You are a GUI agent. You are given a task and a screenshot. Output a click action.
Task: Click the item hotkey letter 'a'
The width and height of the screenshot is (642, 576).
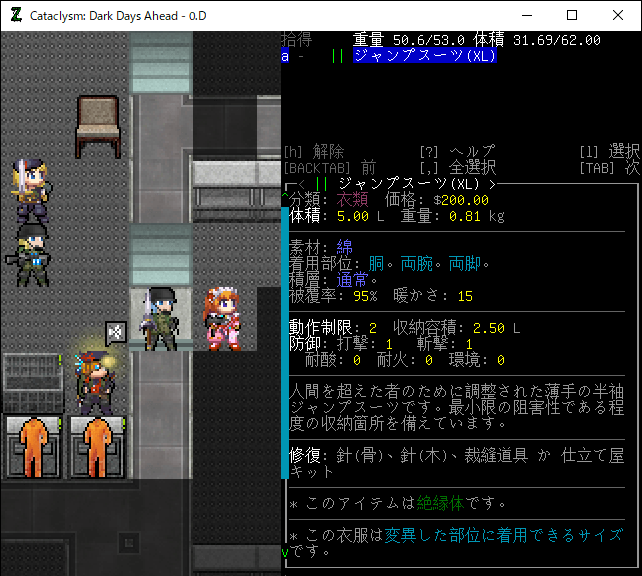[x=285, y=56]
